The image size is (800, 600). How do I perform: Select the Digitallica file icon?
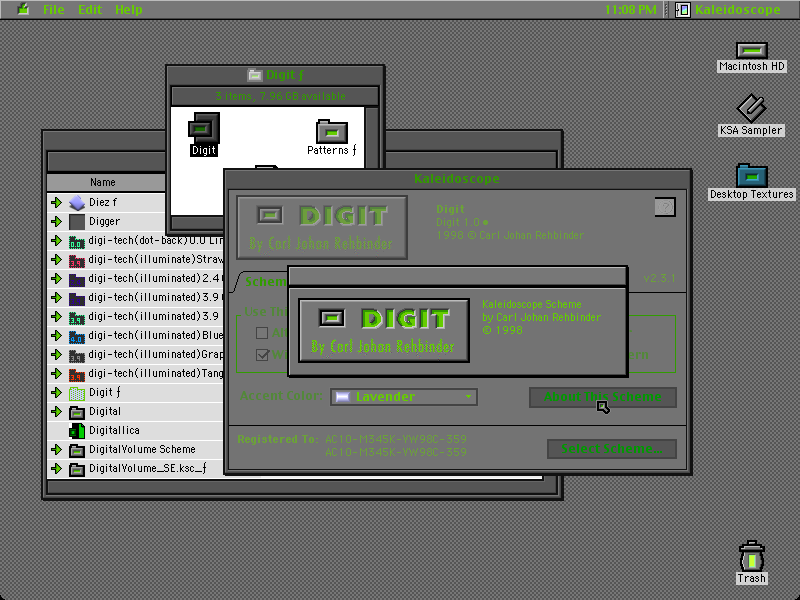[x=77, y=431]
